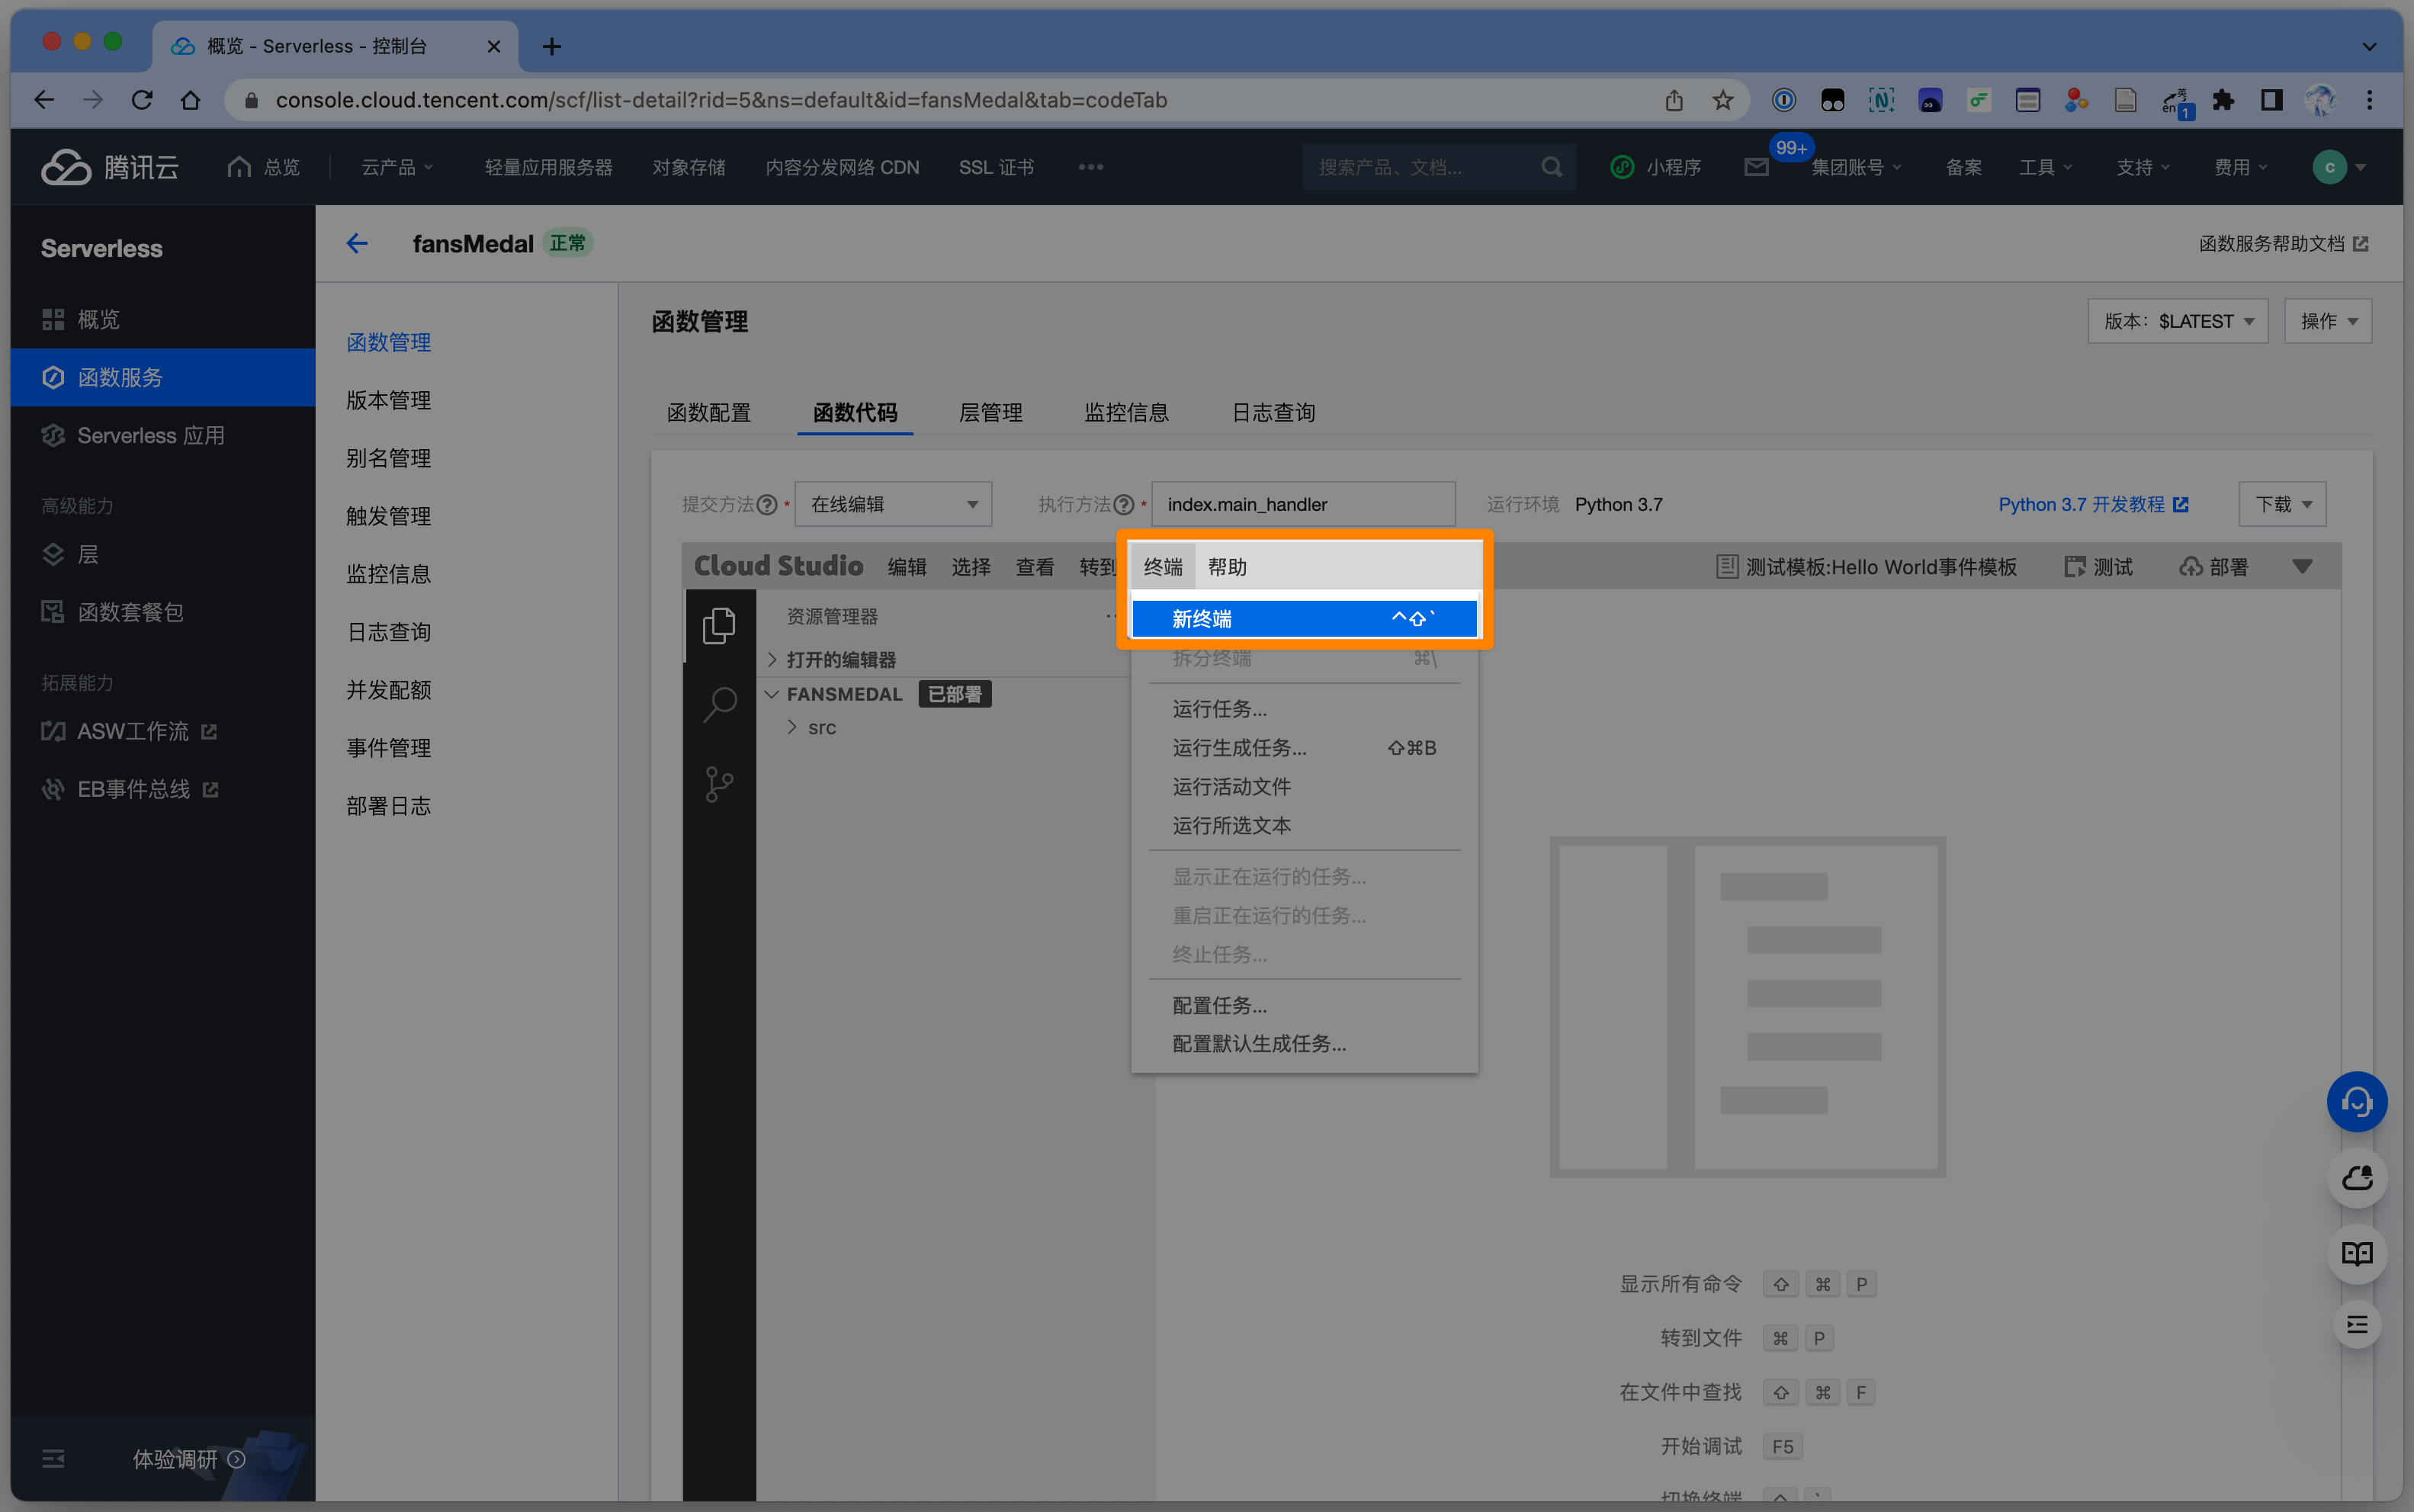The image size is (2414, 1512).
Task: Switch to the 日志查询 tab
Action: pos(1272,412)
